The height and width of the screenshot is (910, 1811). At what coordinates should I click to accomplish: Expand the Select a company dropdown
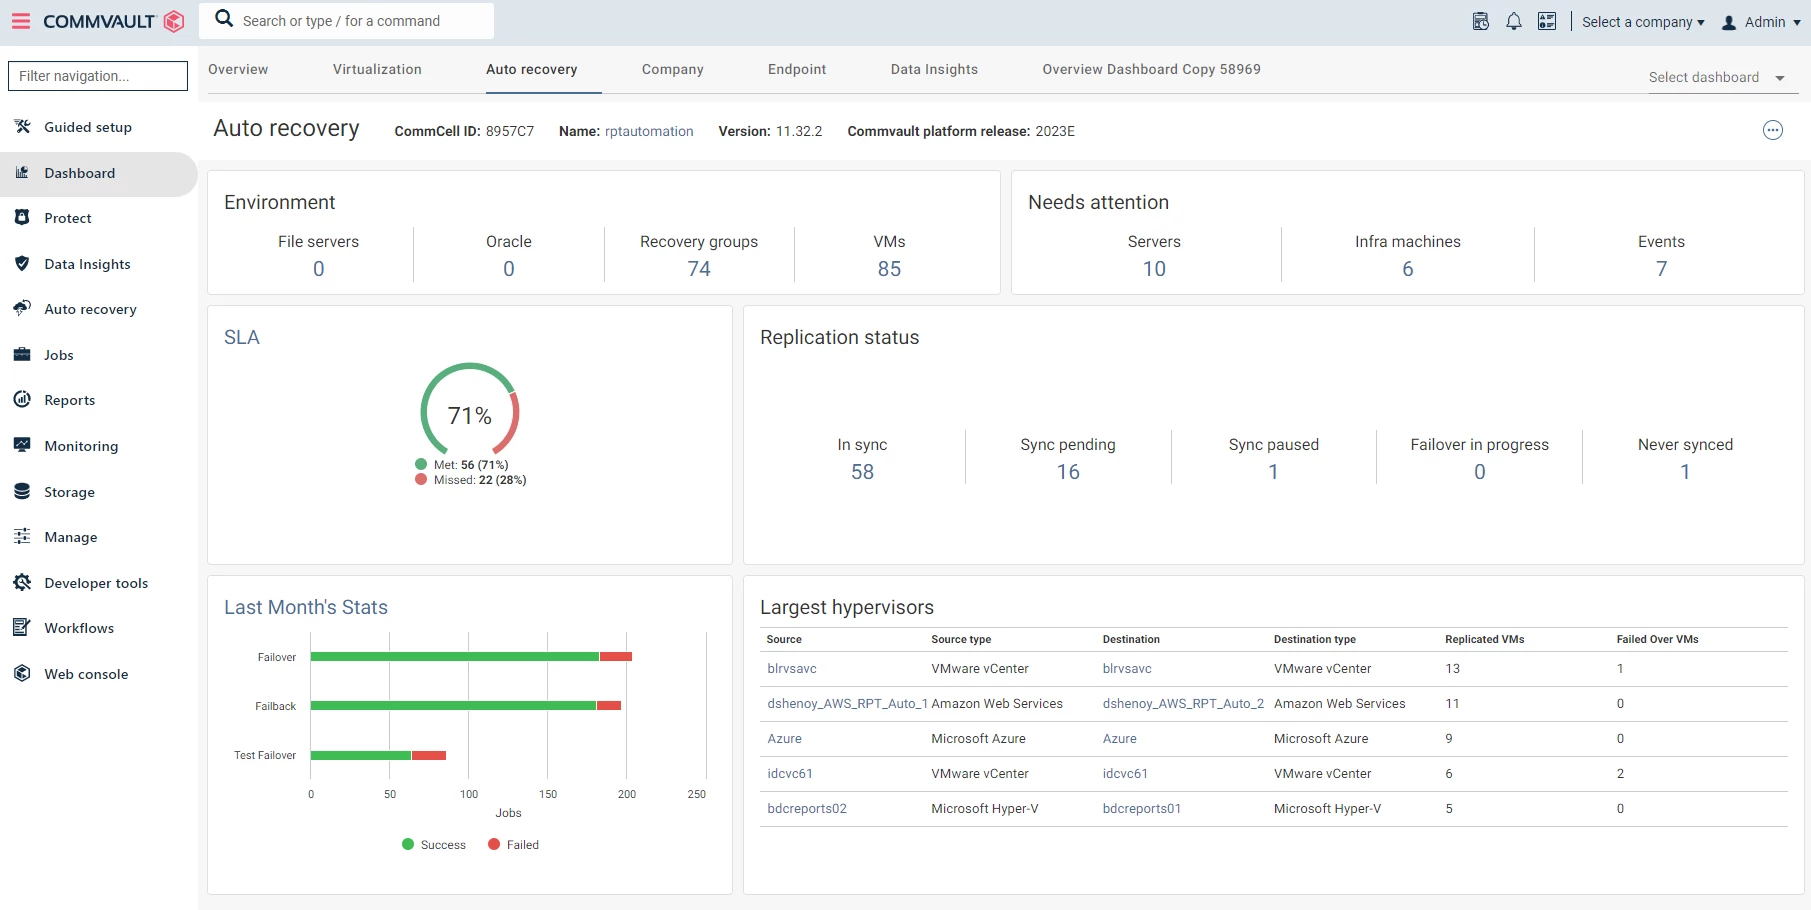1642,22
